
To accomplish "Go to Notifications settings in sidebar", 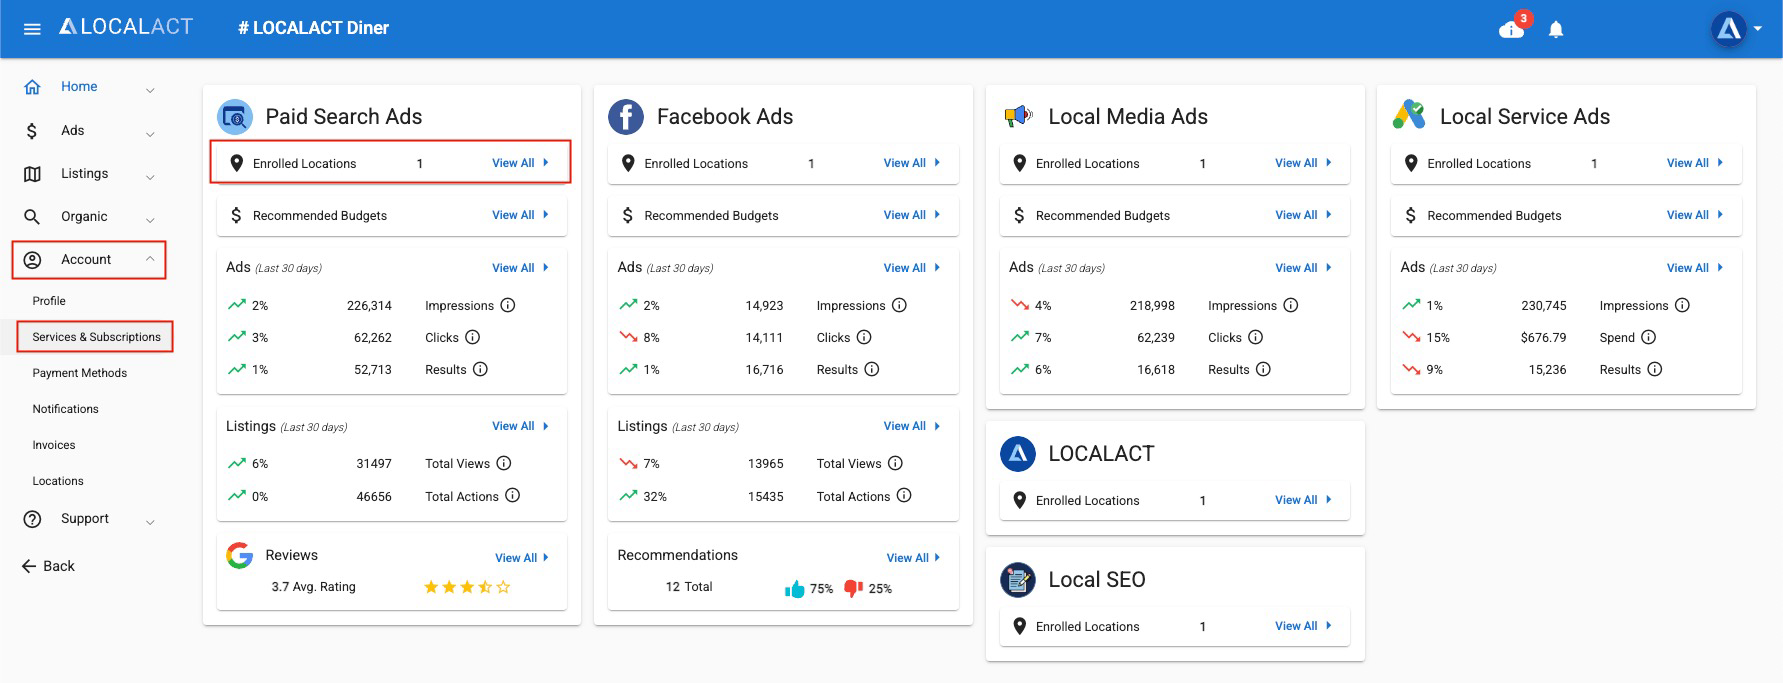I will [65, 409].
